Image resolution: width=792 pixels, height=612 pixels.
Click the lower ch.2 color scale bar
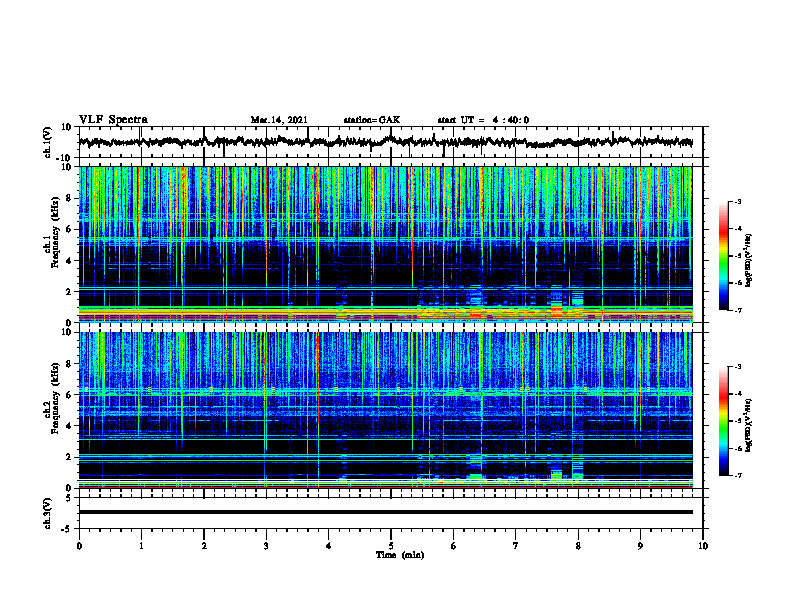coord(723,421)
